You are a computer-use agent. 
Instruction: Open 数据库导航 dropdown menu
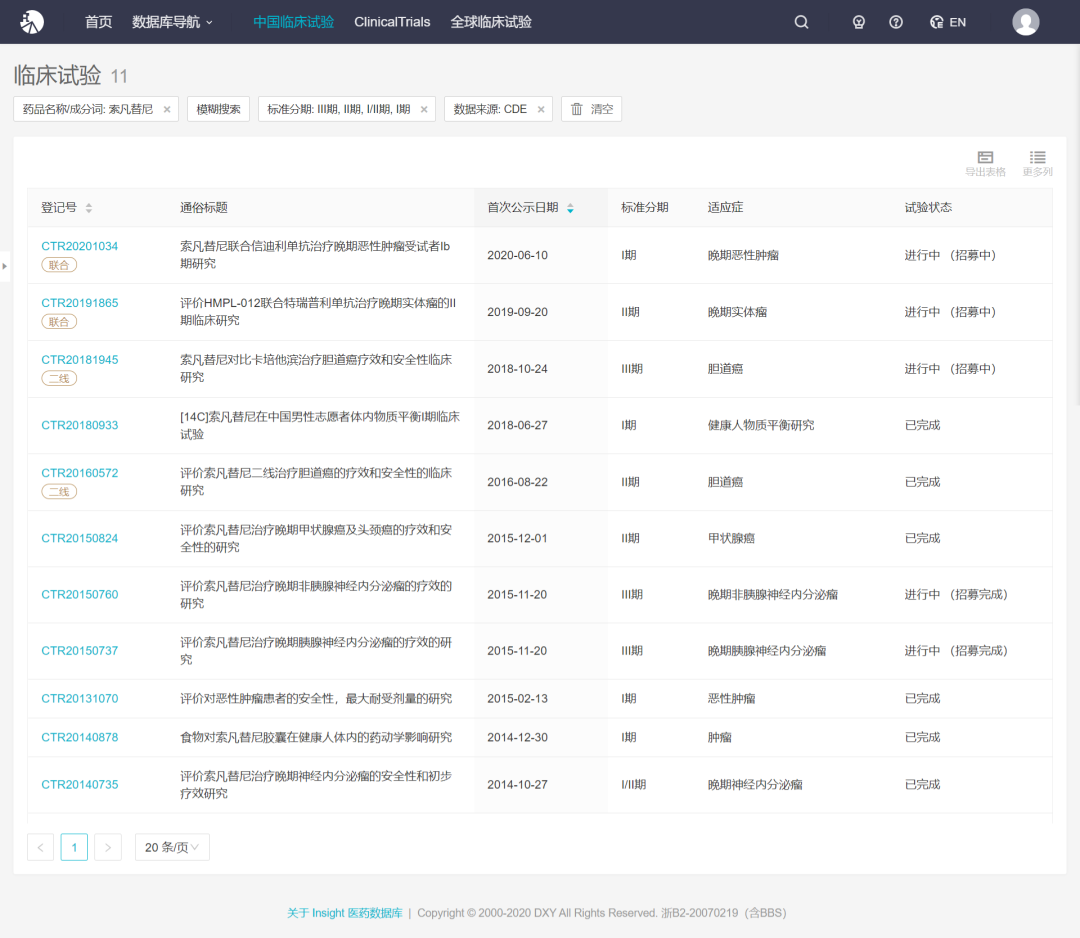[172, 22]
